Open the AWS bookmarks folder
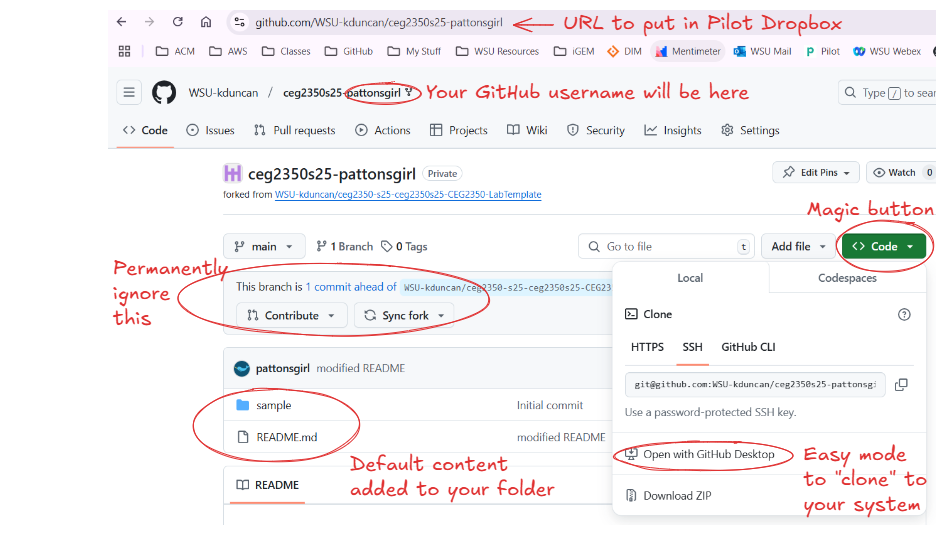 228,51
